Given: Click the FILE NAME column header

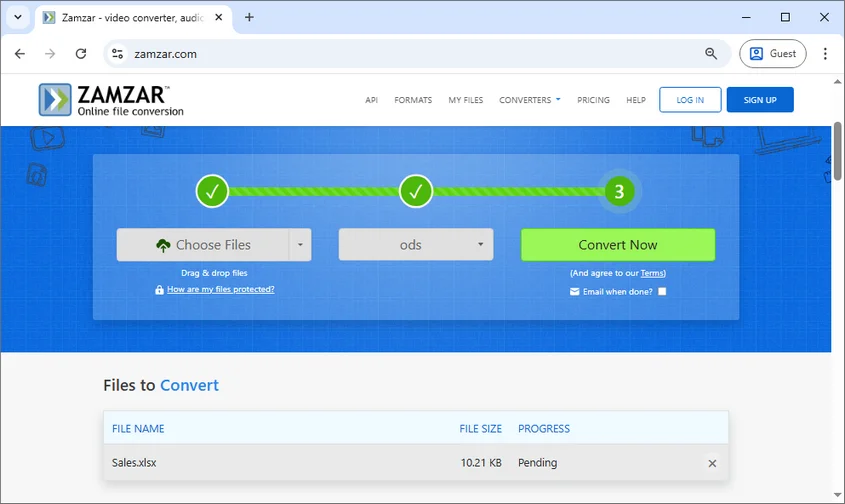Looking at the screenshot, I should 138,429.
